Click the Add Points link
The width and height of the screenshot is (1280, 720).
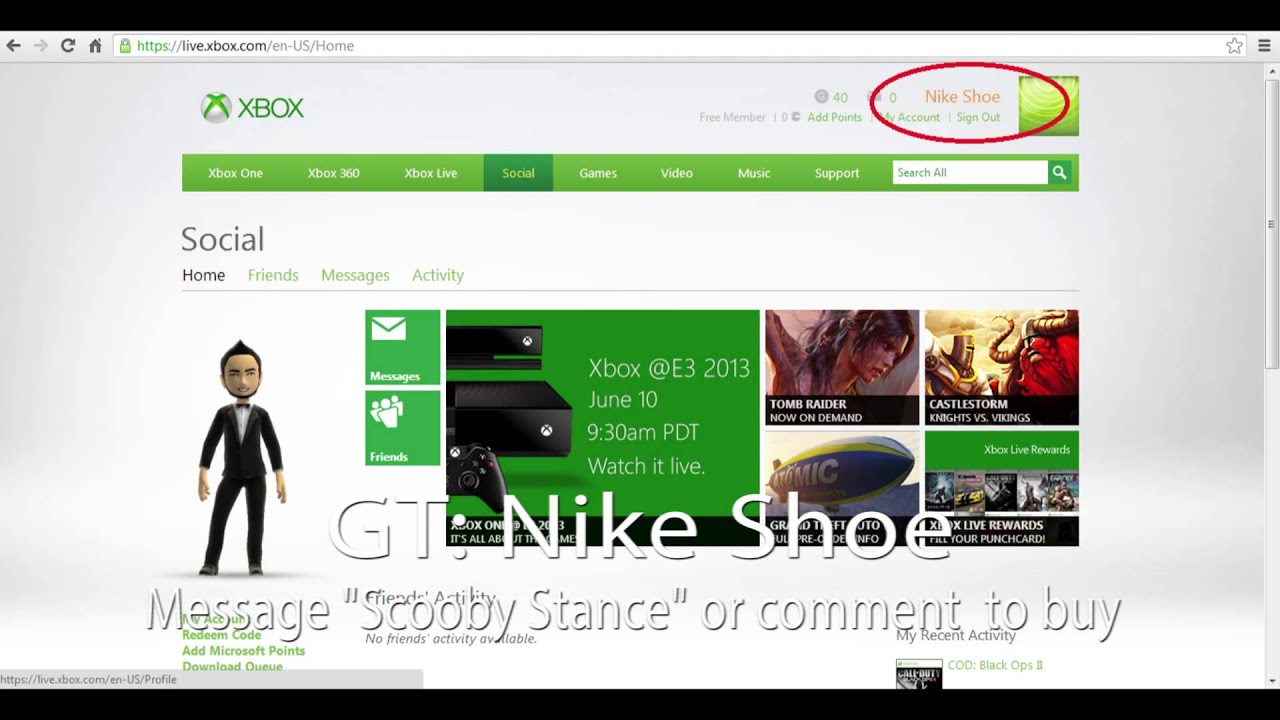(x=834, y=117)
